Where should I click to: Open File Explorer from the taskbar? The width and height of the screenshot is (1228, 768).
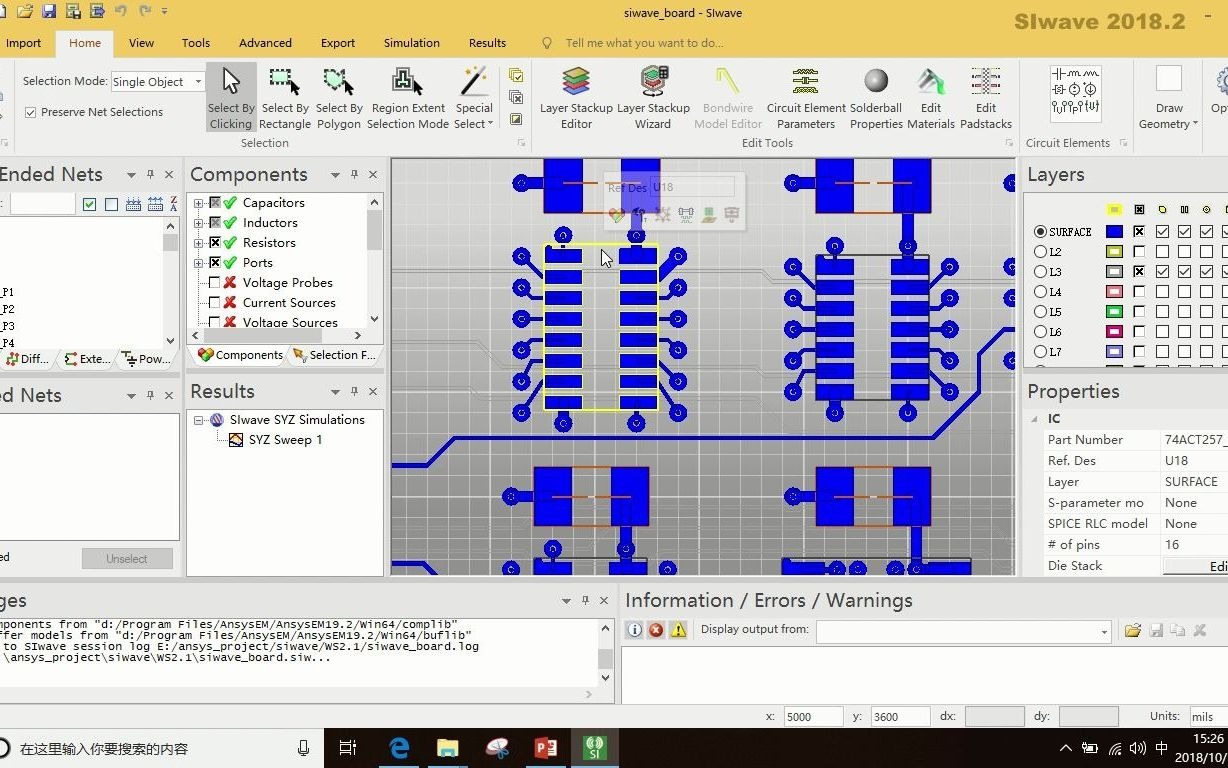click(x=447, y=747)
